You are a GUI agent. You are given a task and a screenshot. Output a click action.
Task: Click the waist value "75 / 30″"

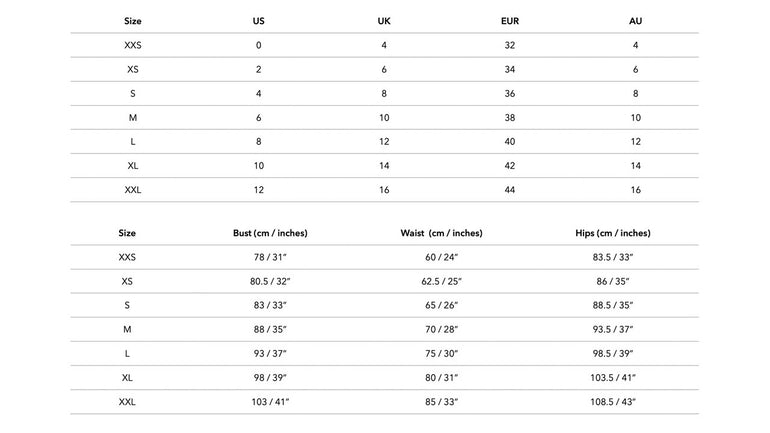tap(441, 354)
